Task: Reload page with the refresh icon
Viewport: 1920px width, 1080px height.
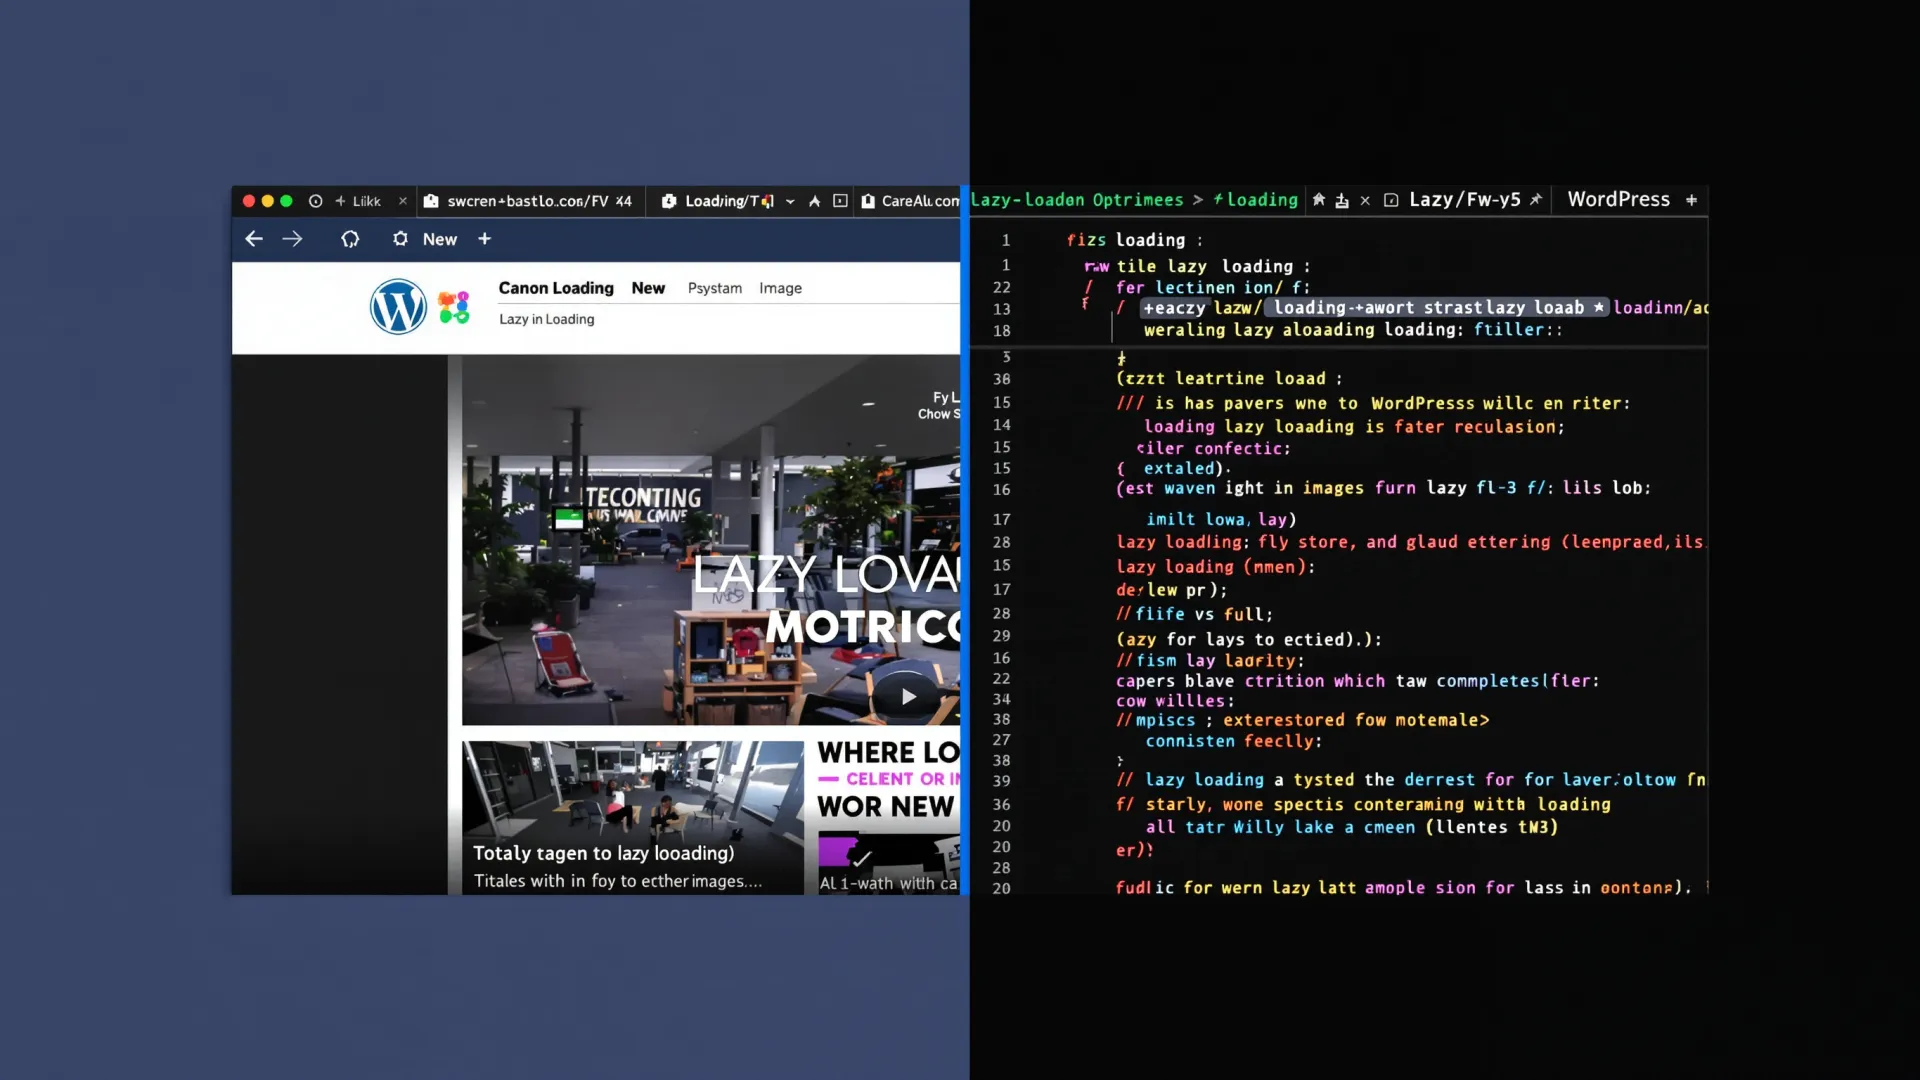Action: pos(350,239)
